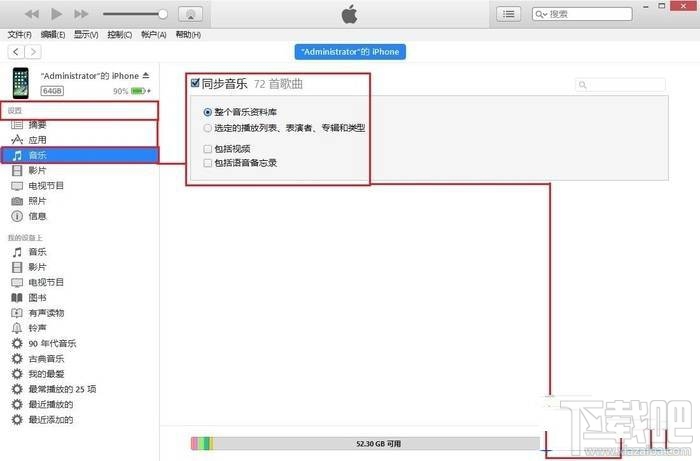Eject the iPhone with eject icon
Screen dimensions: 700x461
coord(146,75)
